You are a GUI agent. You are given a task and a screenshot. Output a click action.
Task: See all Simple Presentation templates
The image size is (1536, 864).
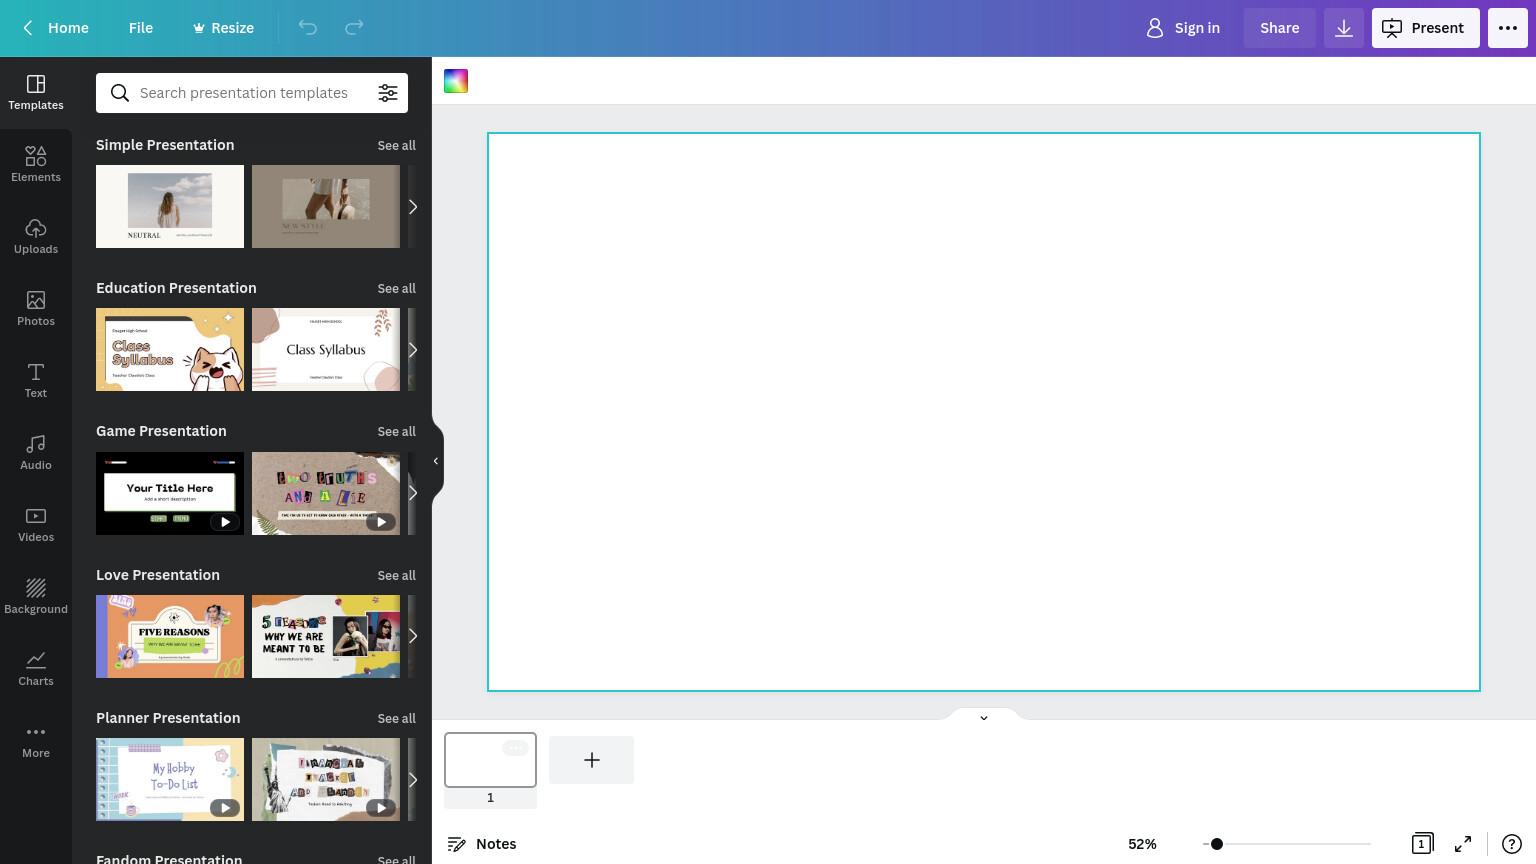pos(396,145)
